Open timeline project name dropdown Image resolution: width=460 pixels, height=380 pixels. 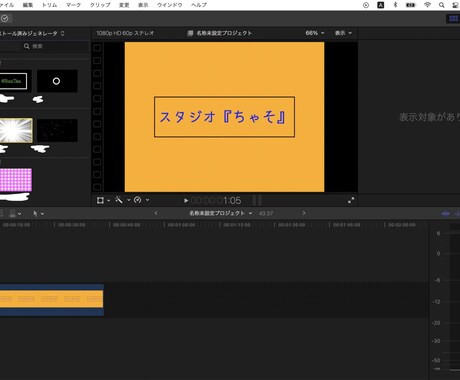click(x=221, y=213)
